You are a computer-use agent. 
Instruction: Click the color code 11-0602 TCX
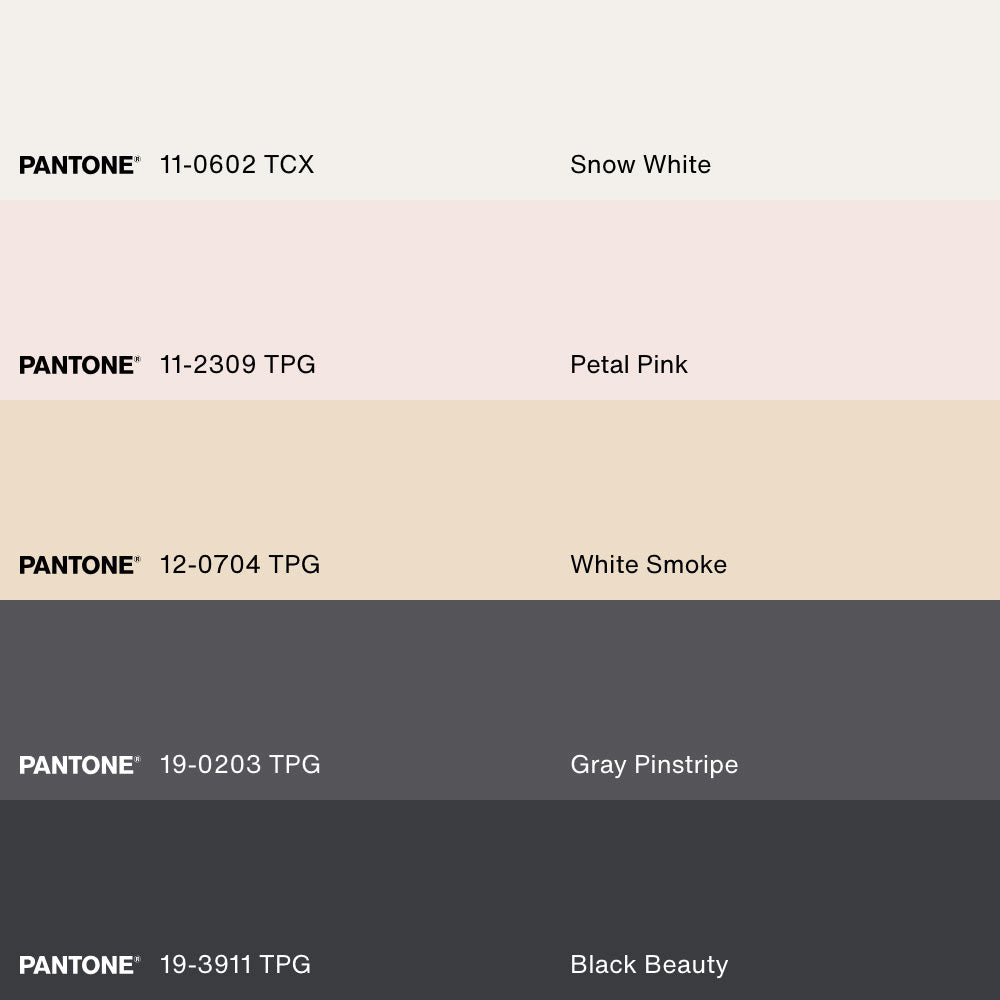pyautogui.click(x=237, y=165)
